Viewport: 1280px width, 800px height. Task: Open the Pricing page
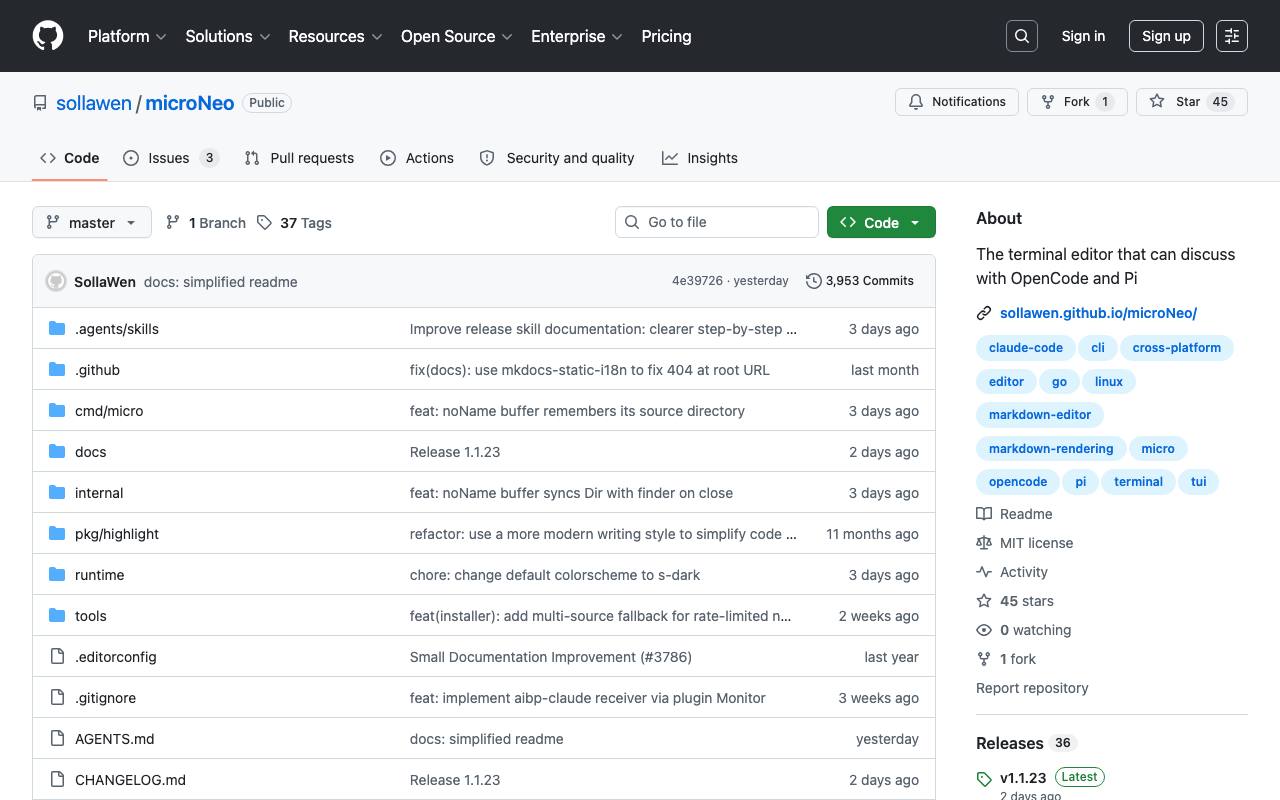click(x=666, y=36)
